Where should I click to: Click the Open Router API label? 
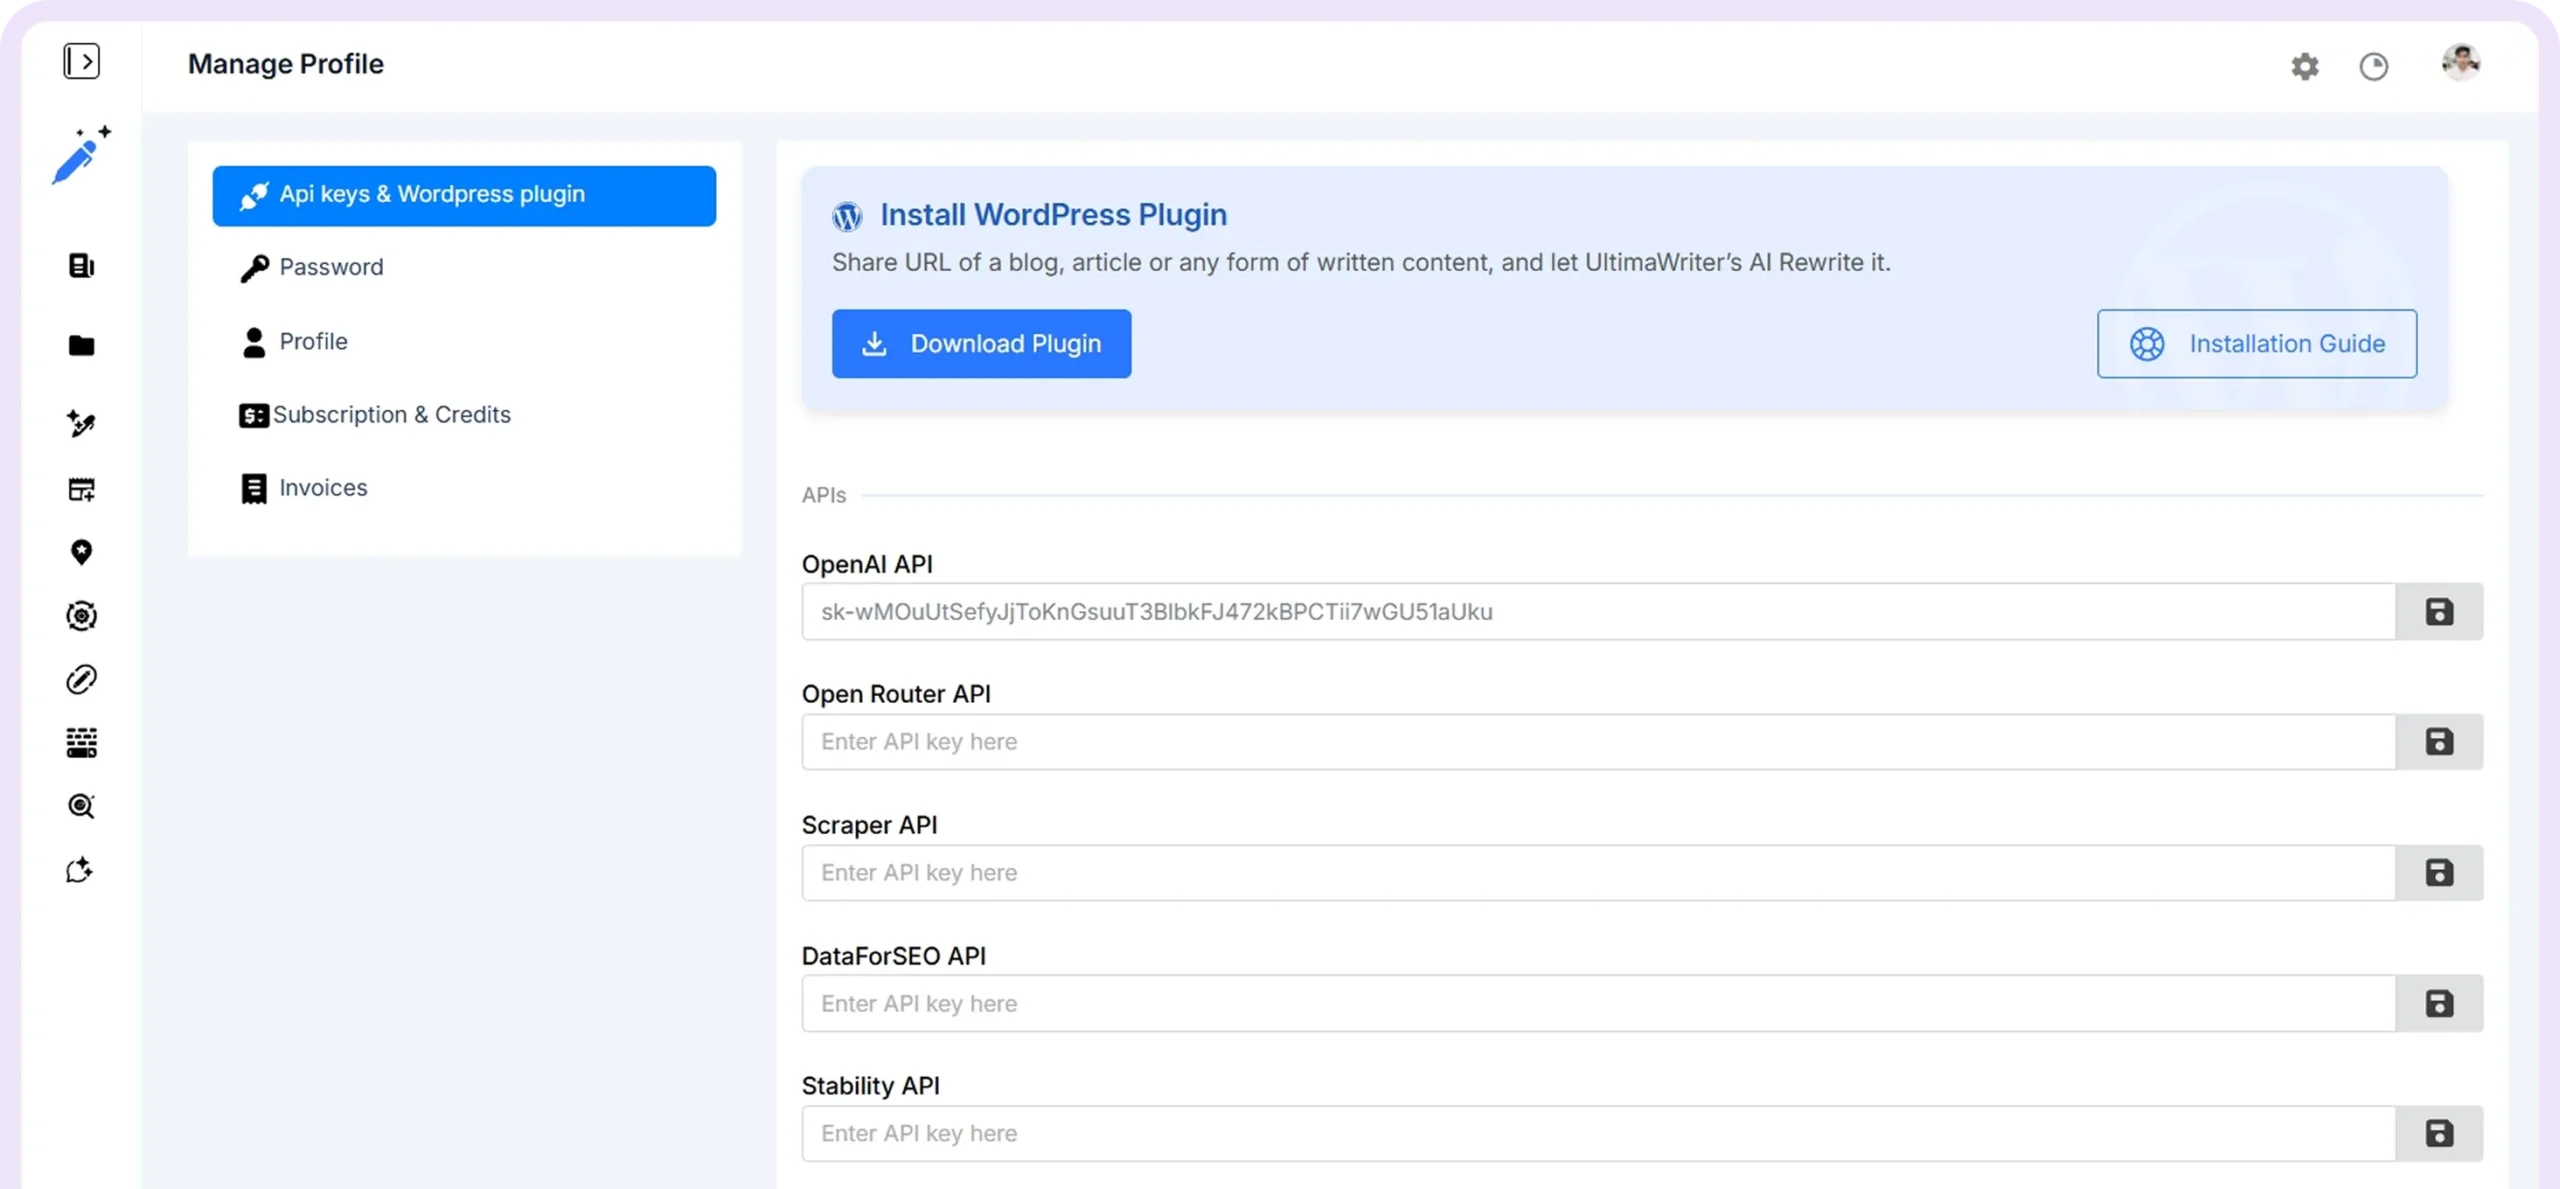tap(896, 693)
